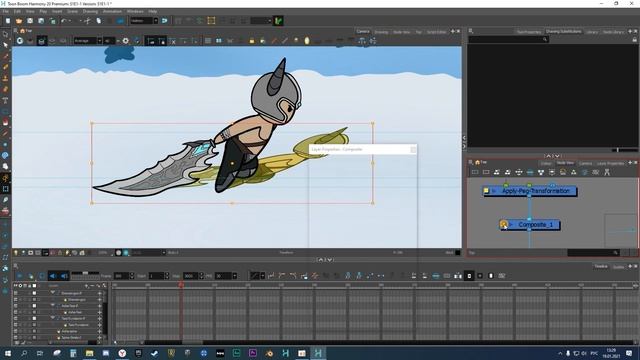Switch to Layer Properties tab in Node View panel
640x360 pixels.
tap(610, 163)
